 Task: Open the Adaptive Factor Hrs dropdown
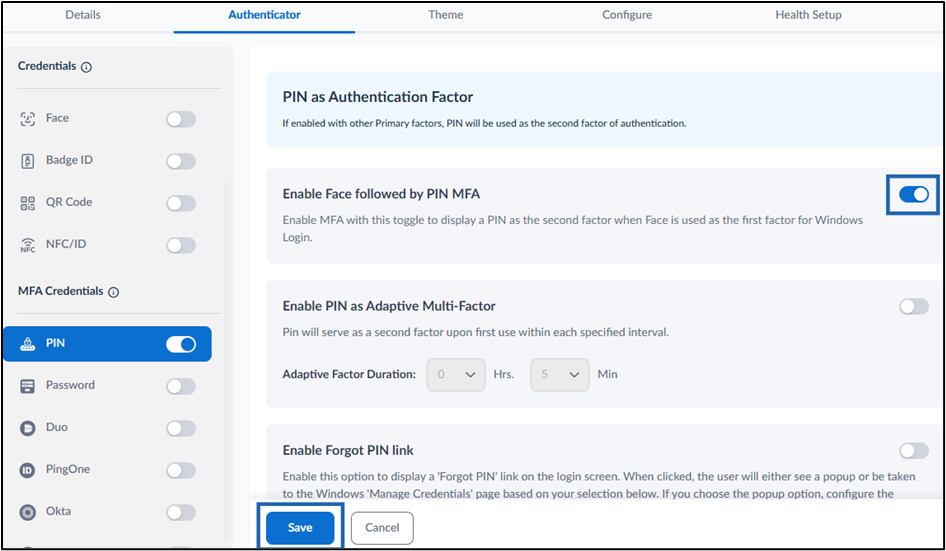(456, 375)
